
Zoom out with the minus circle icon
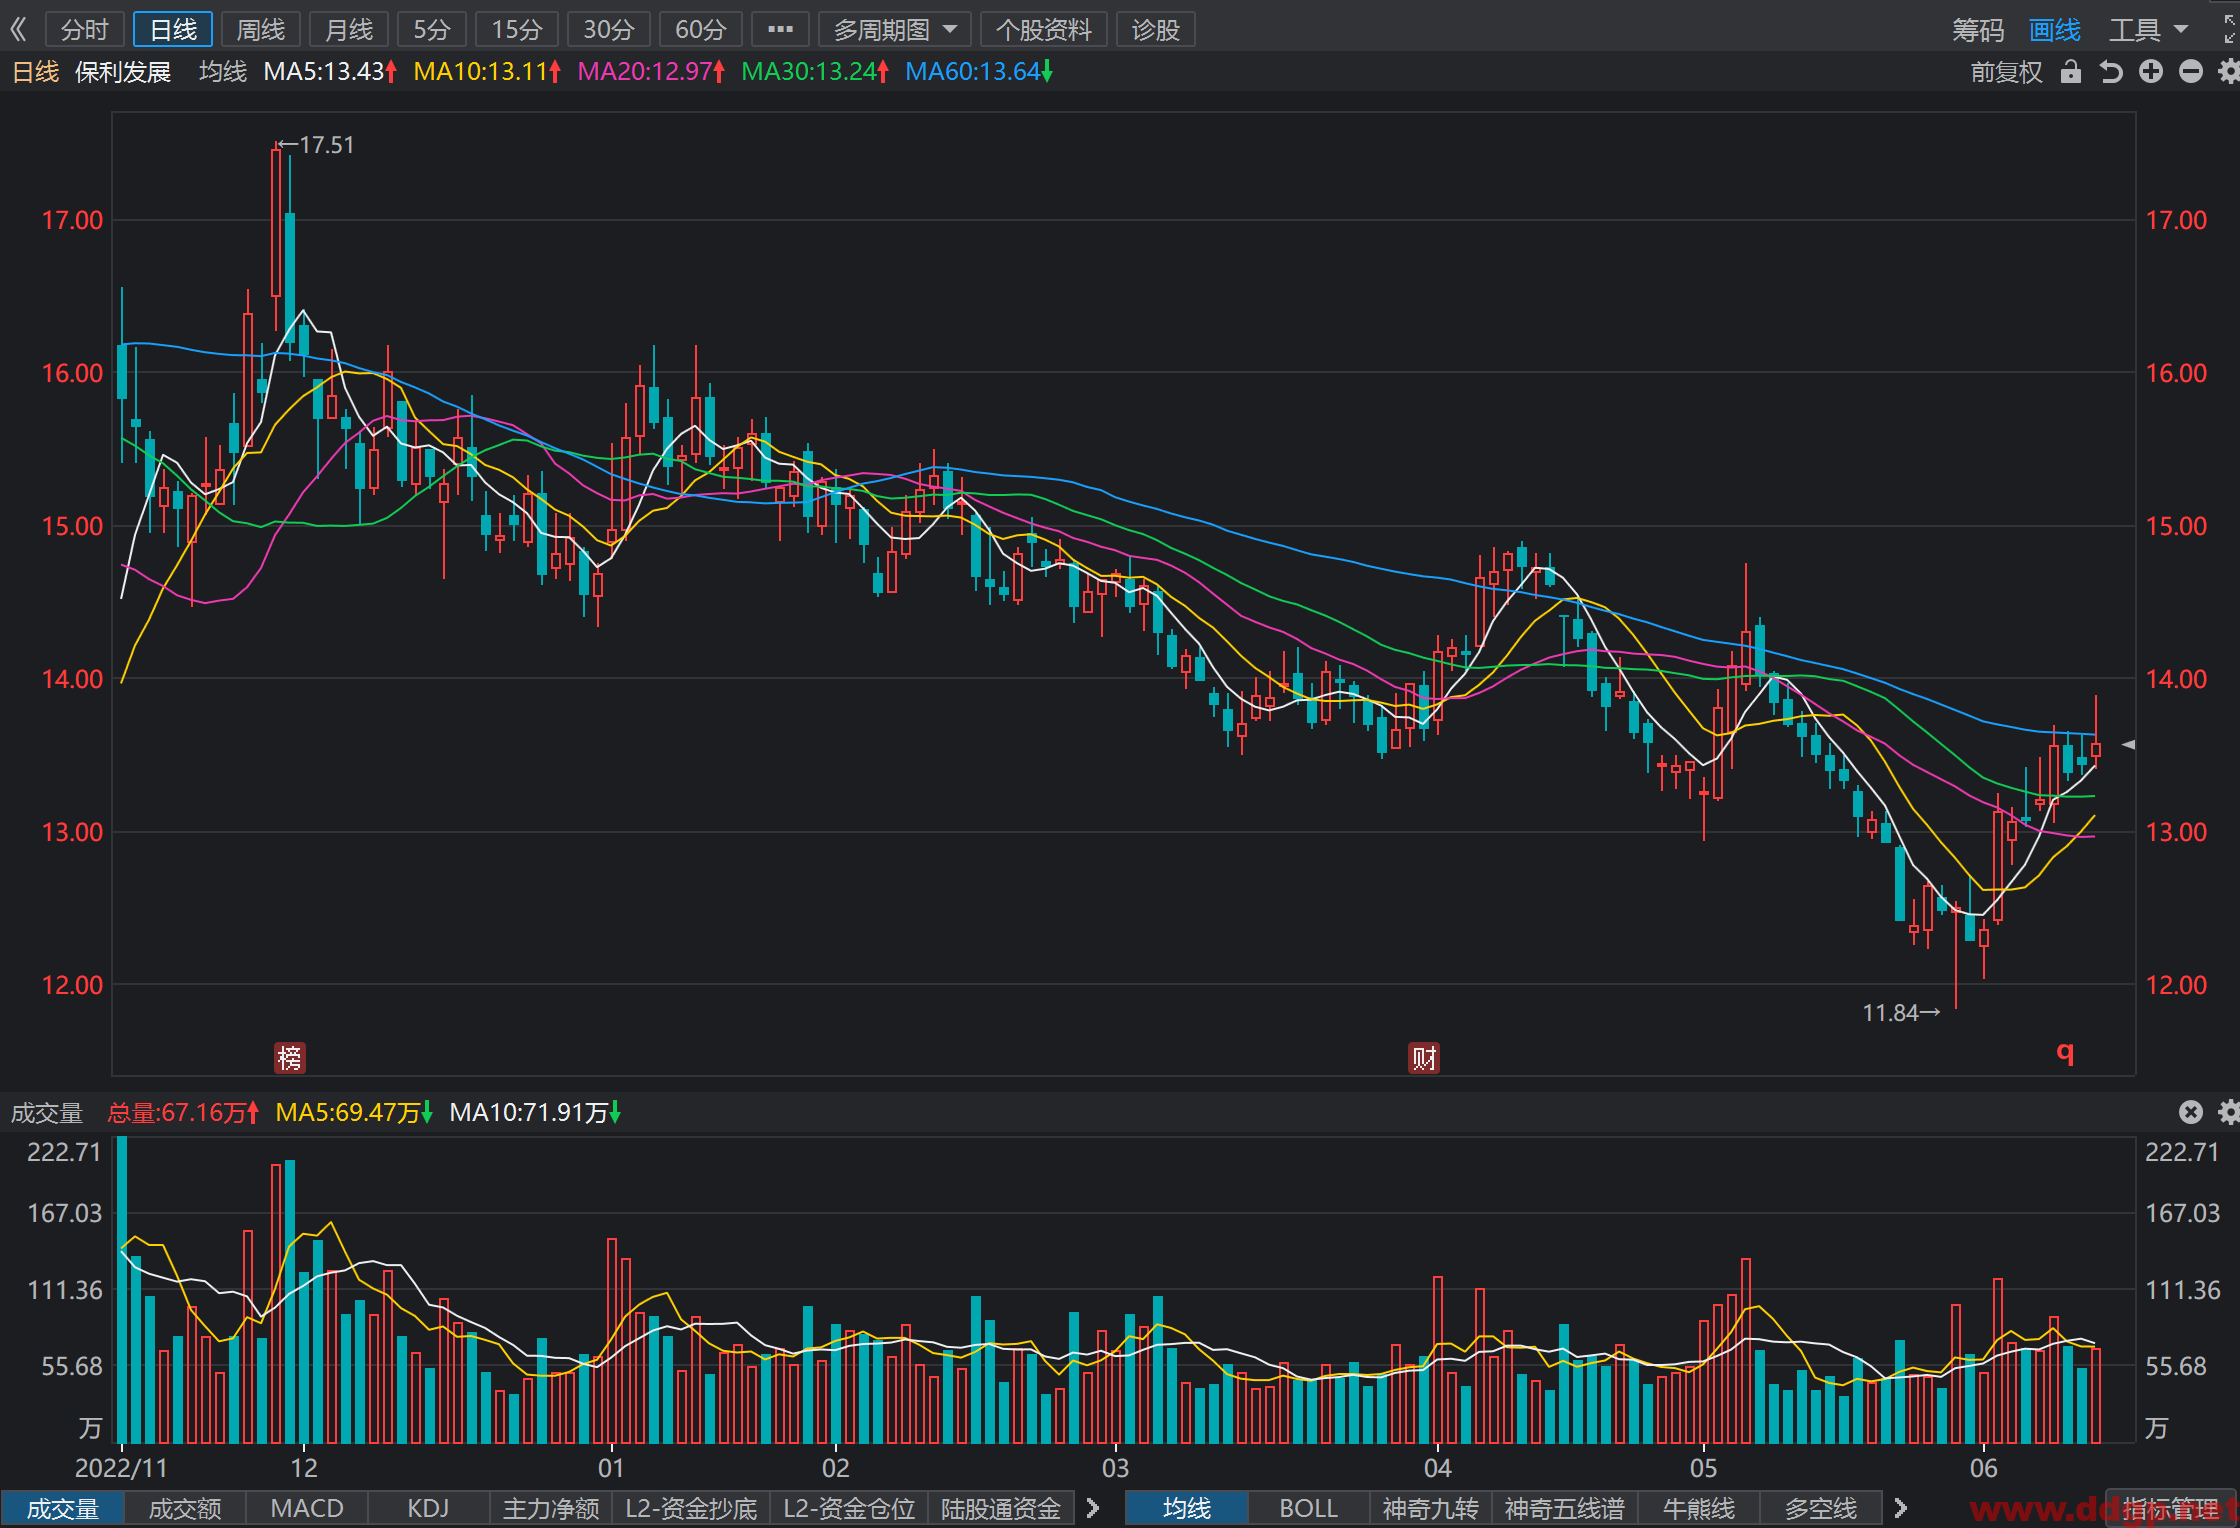(x=2191, y=72)
